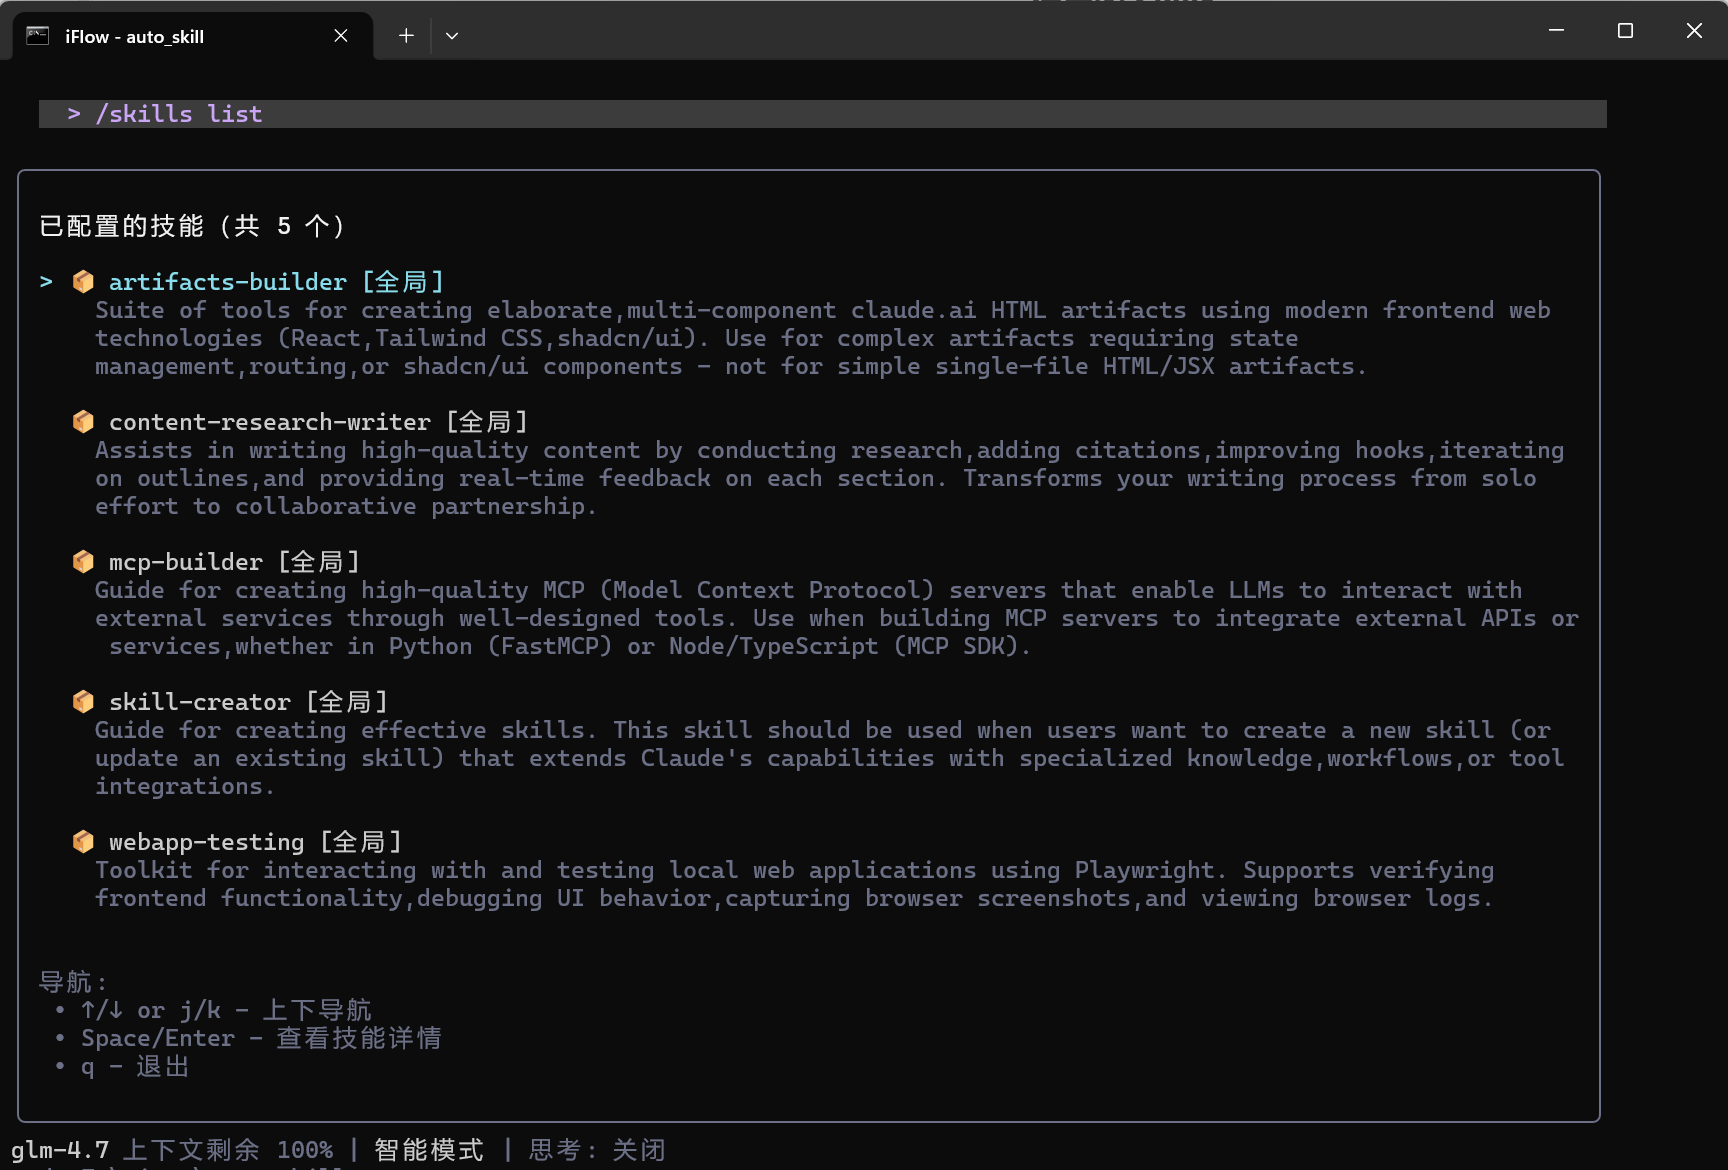Select the webapp-testing skill name
Viewport: 1728px width, 1170px height.
coord(206,842)
